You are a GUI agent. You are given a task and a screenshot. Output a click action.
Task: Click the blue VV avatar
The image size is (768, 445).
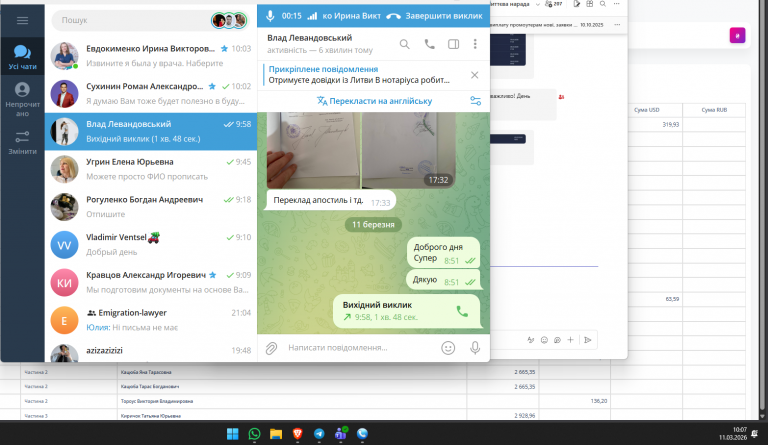click(x=64, y=245)
